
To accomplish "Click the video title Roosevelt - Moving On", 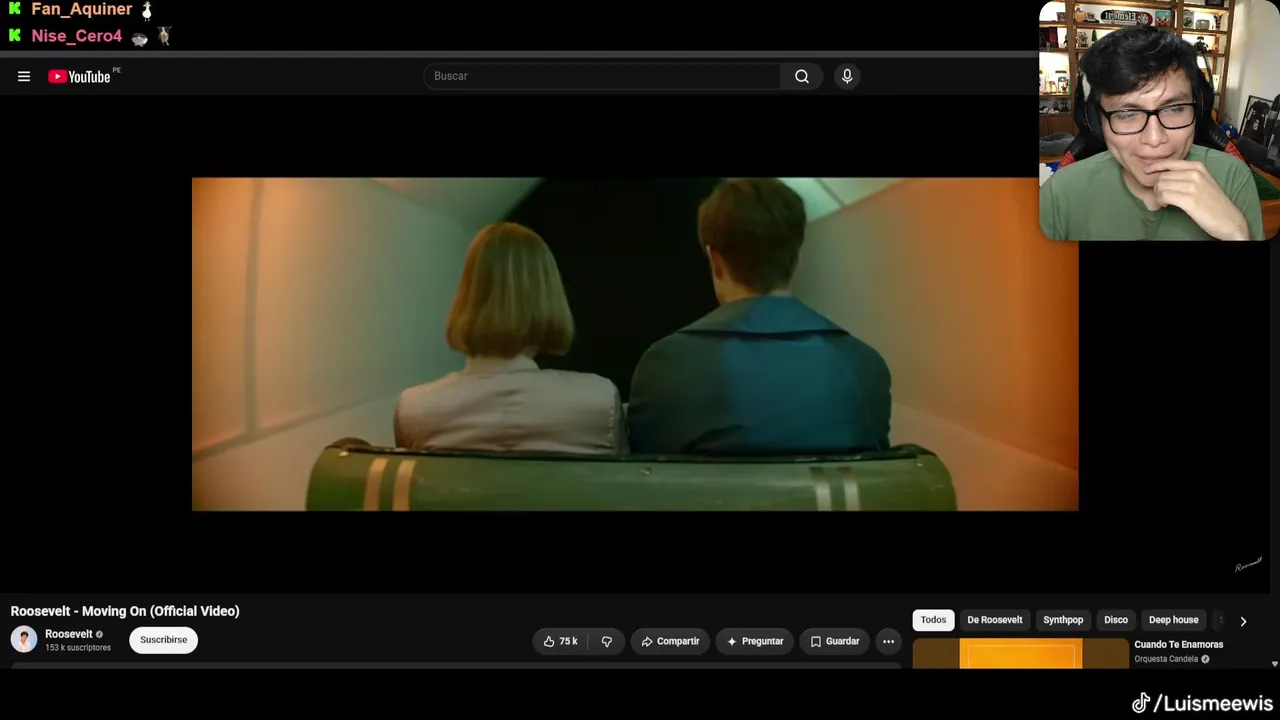I will [x=125, y=611].
